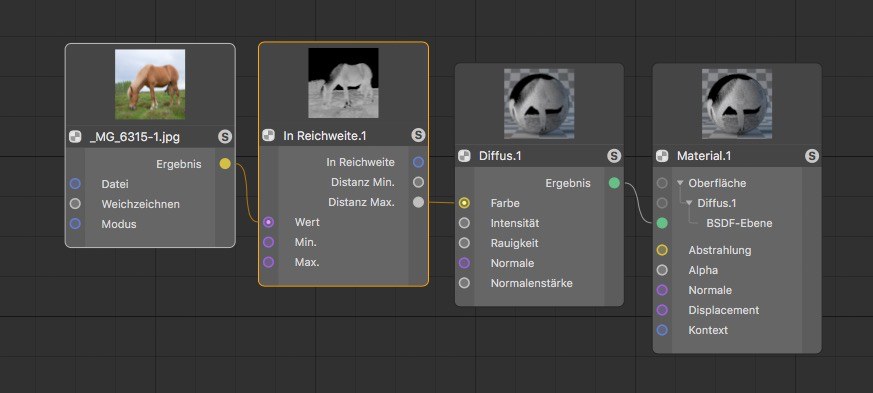The width and height of the screenshot is (873, 393).
Task: Click the S solo icon on Material.1 node
Action: tap(812, 156)
